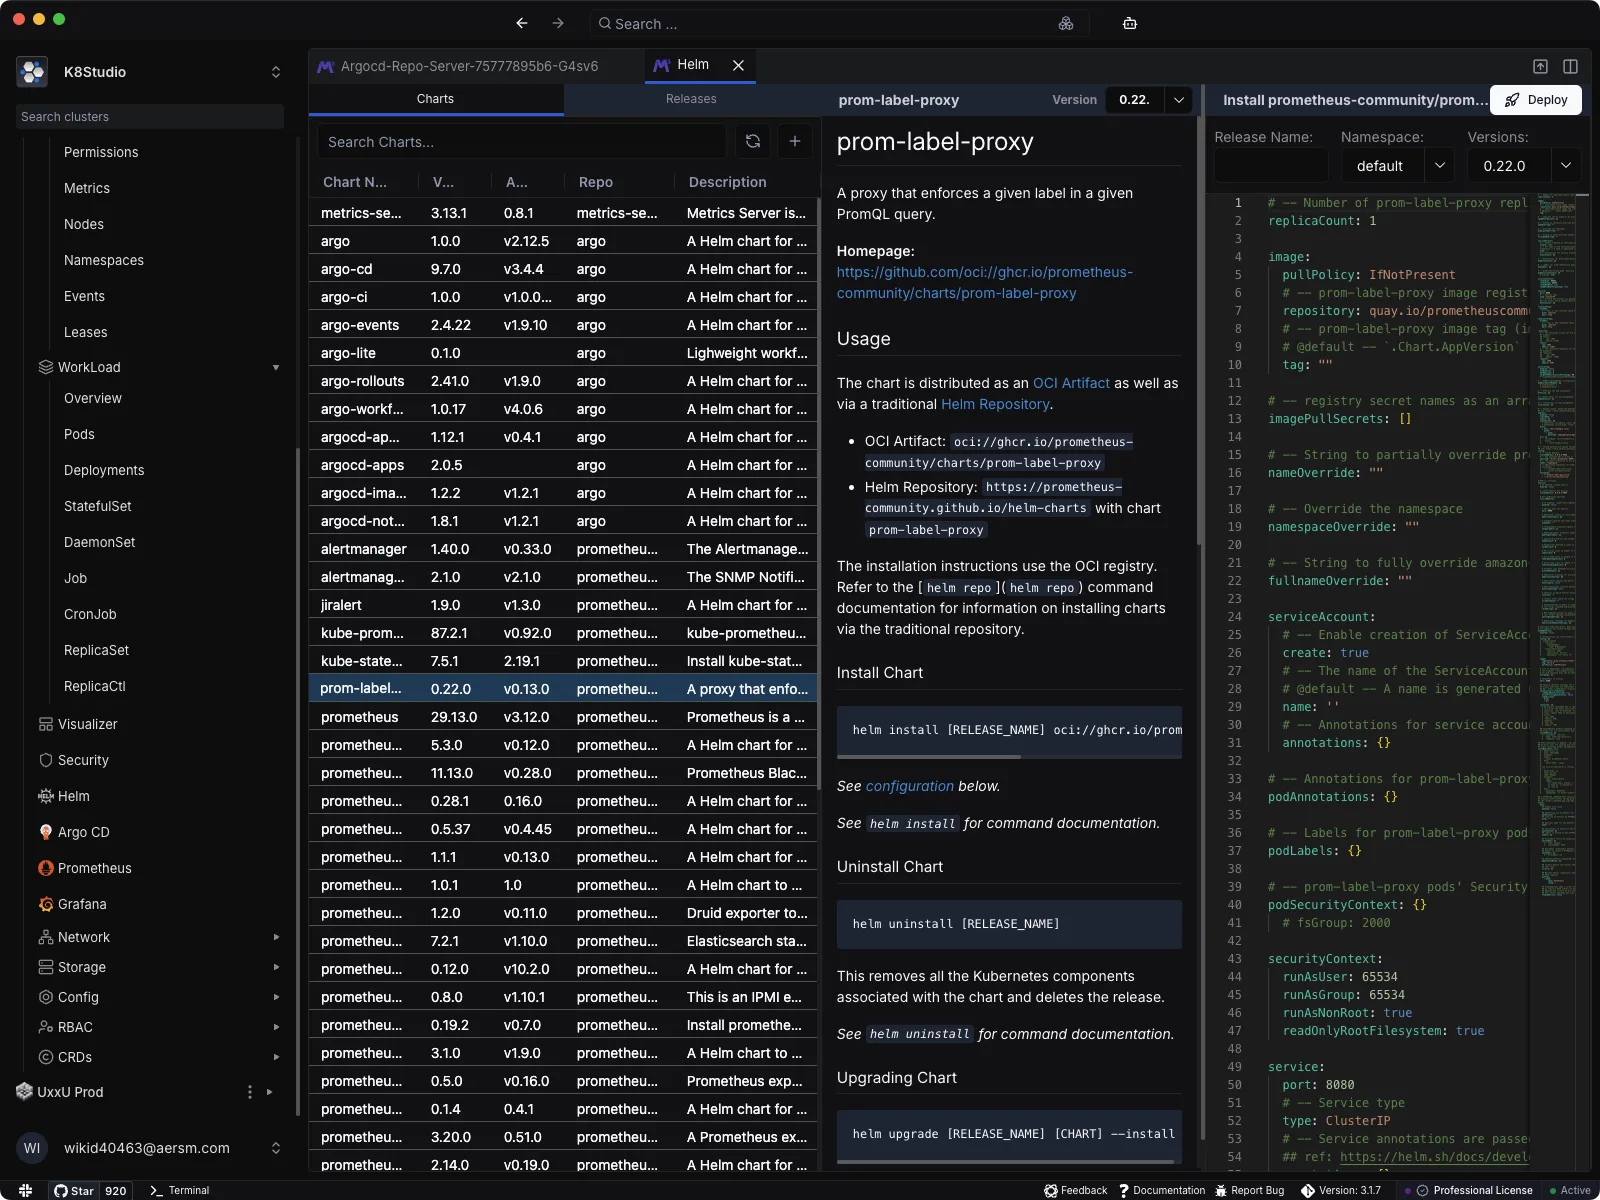Click the top Search bar
This screenshot has height=1200, width=1600.
(x=838, y=23)
